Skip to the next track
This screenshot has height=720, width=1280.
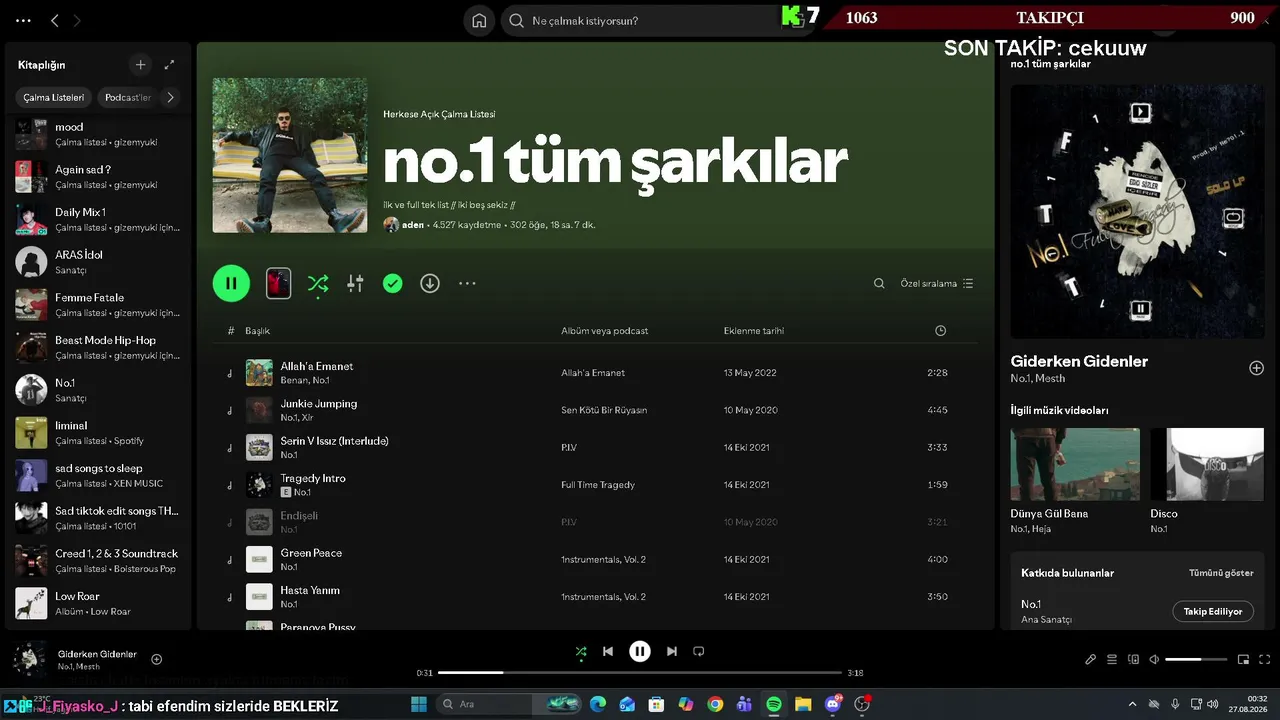tap(672, 652)
